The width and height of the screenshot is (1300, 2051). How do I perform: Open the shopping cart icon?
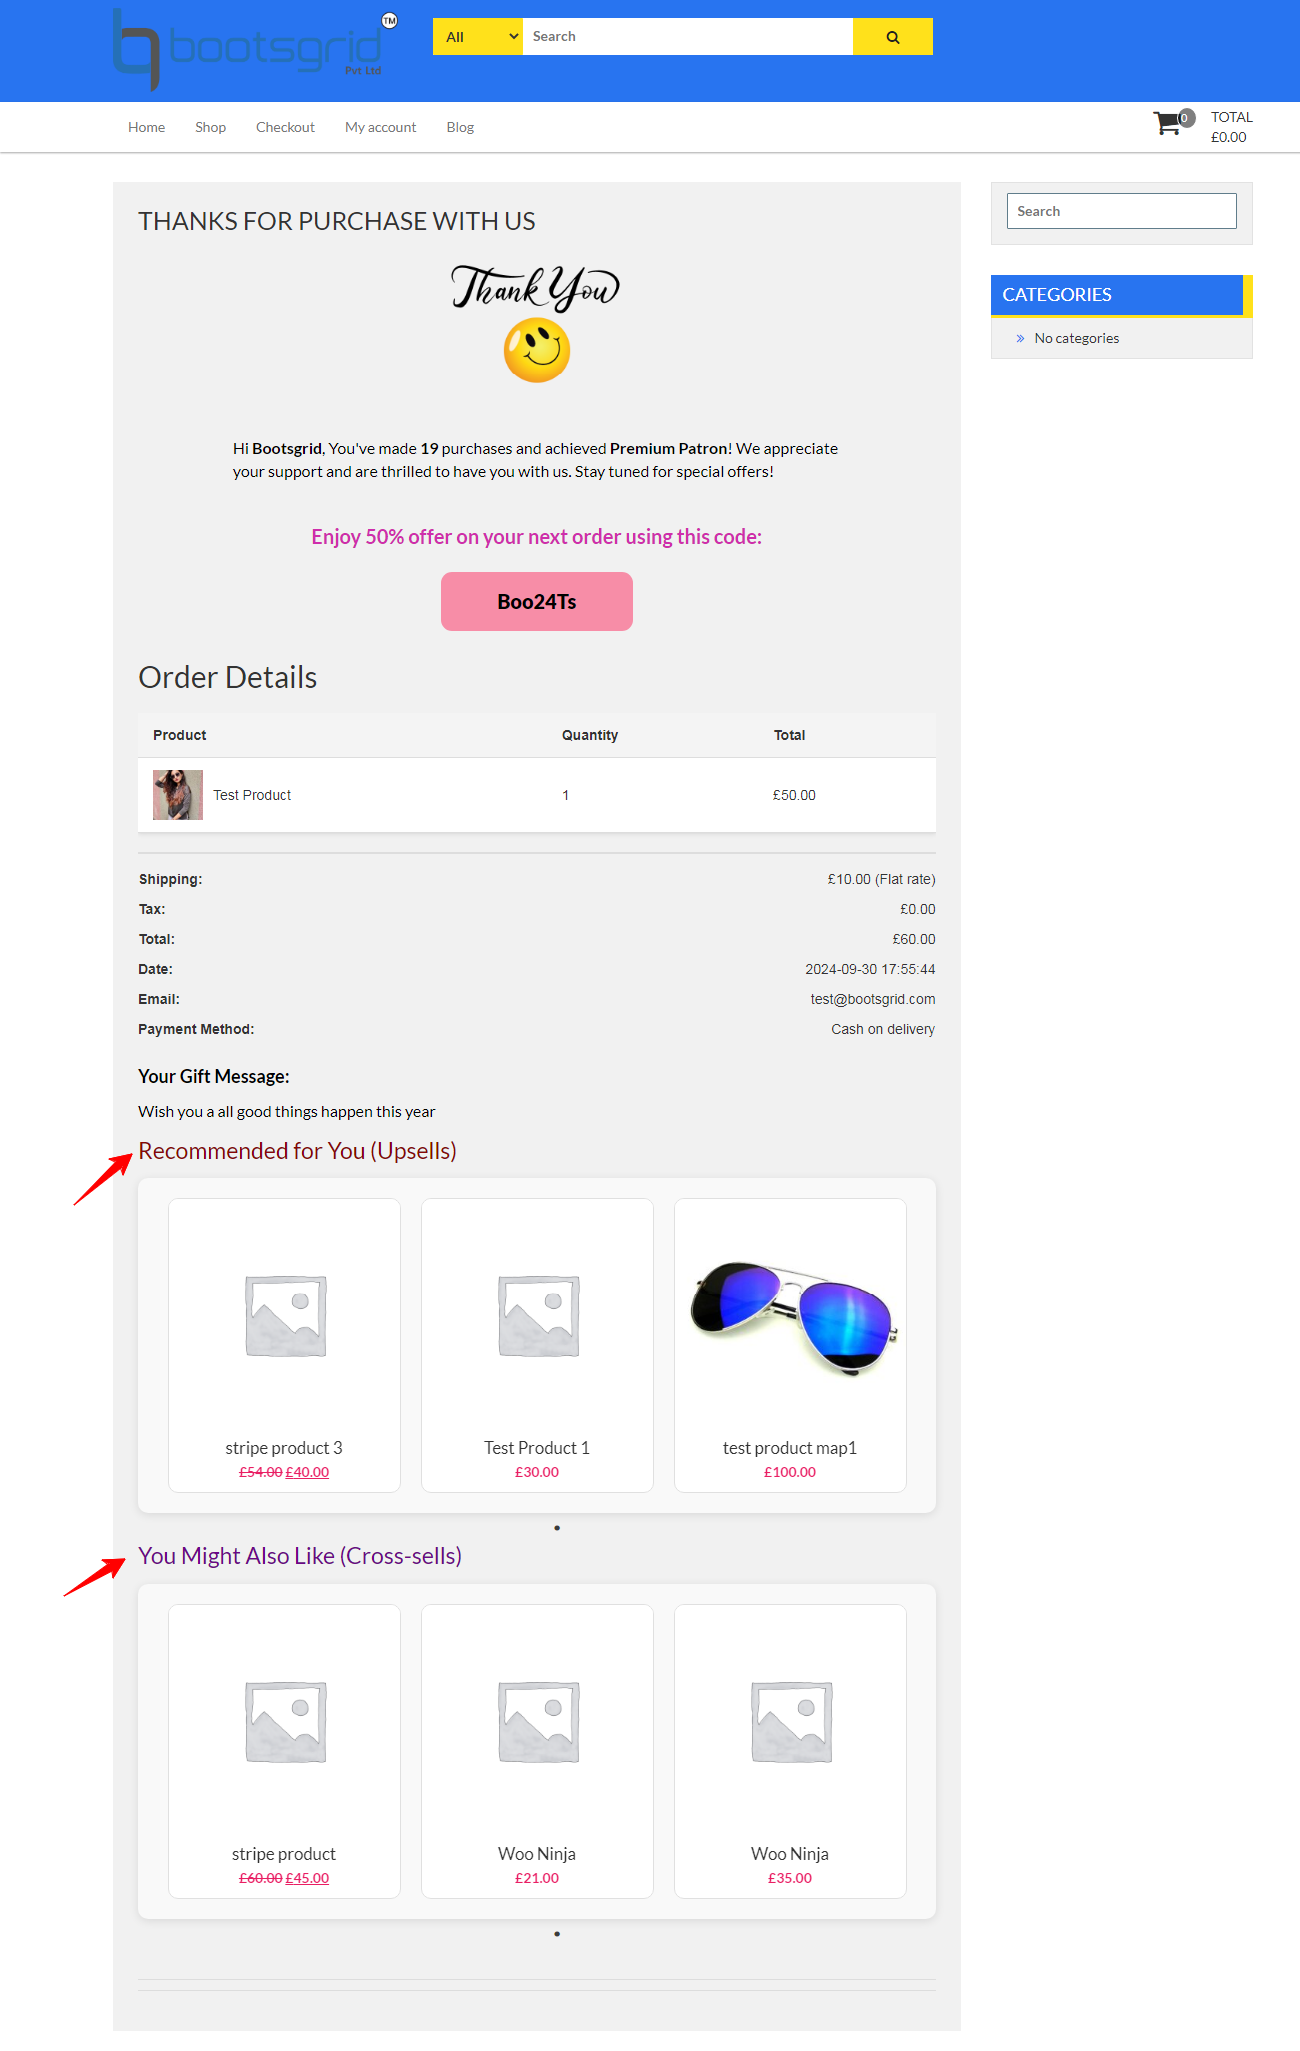[1167, 124]
